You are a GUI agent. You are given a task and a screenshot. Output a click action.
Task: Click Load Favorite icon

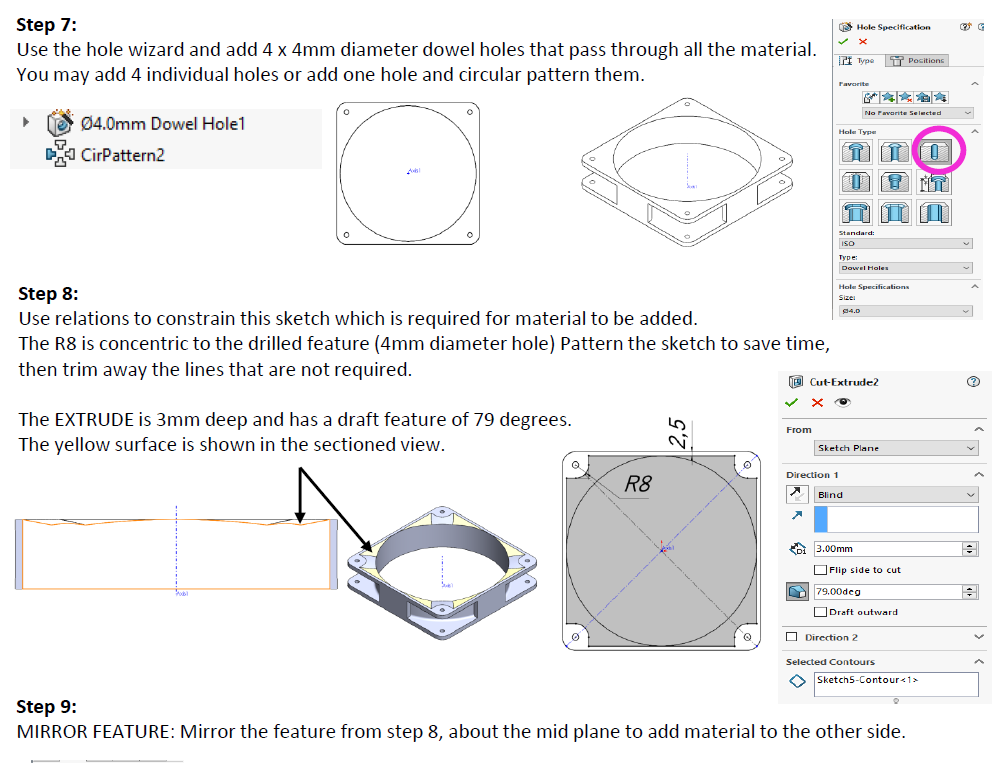940,98
